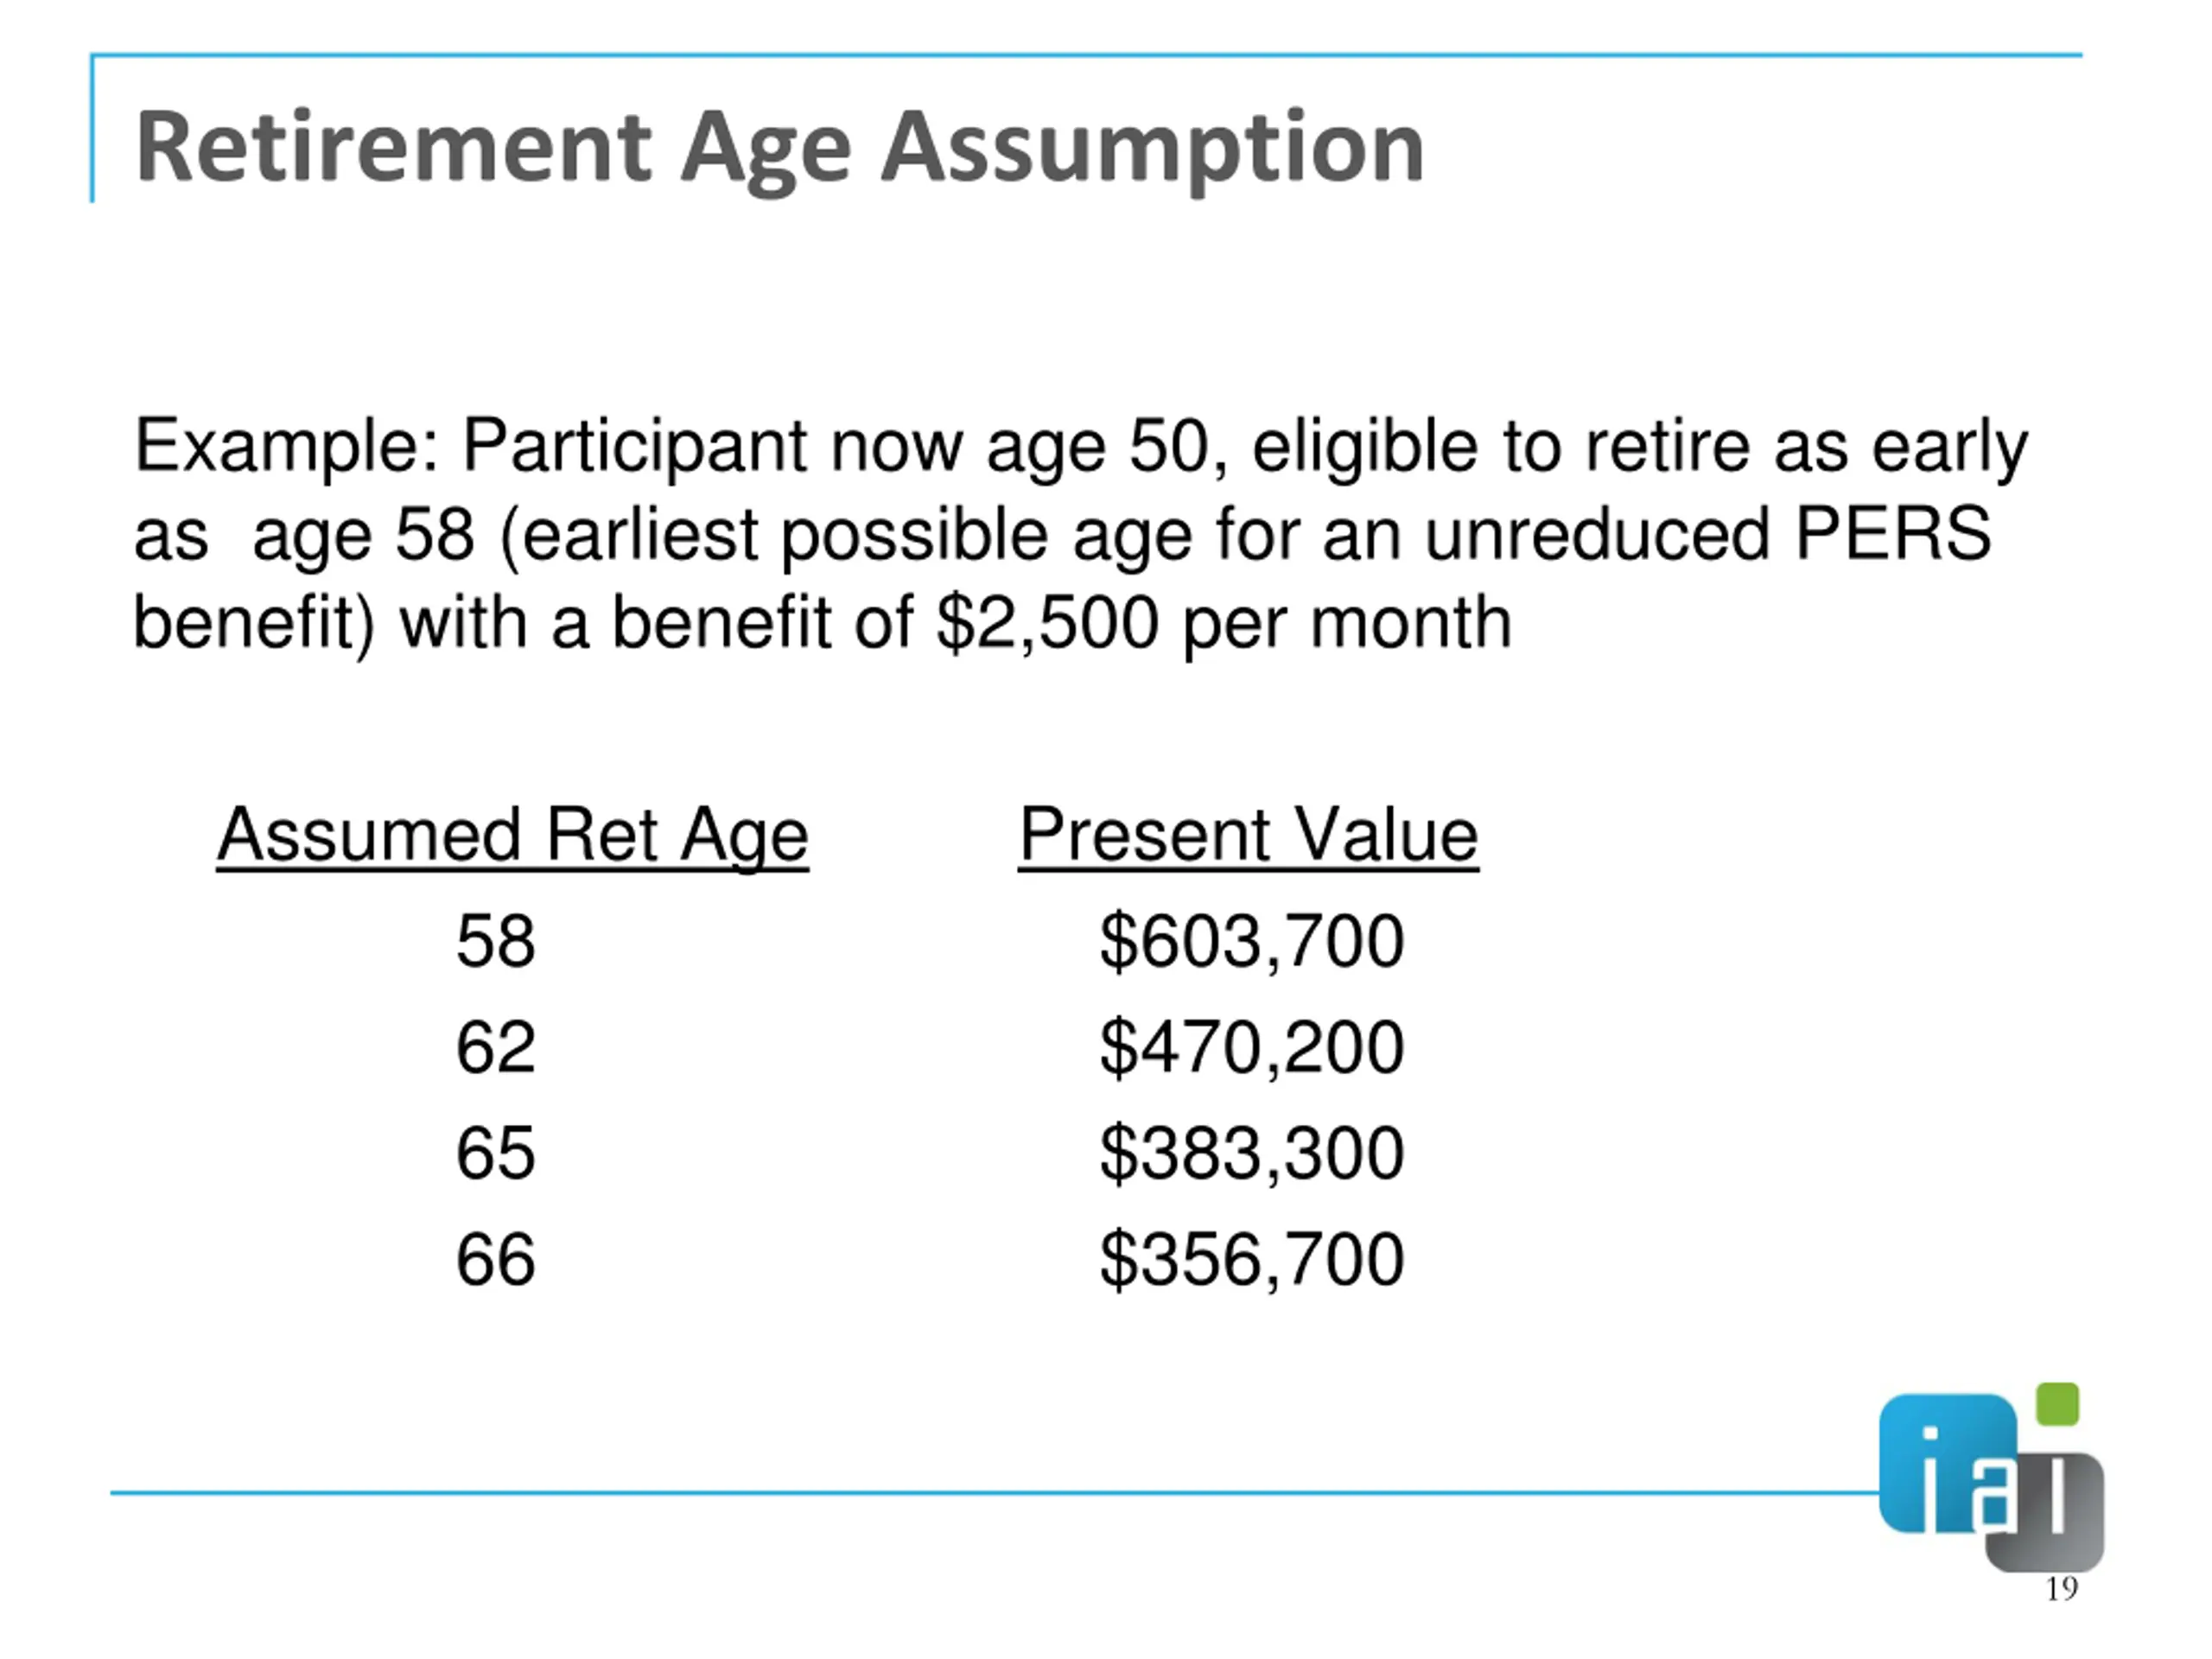Click the IAI logo in the corner
Screen dimensions: 2212x1659
point(1991,1477)
